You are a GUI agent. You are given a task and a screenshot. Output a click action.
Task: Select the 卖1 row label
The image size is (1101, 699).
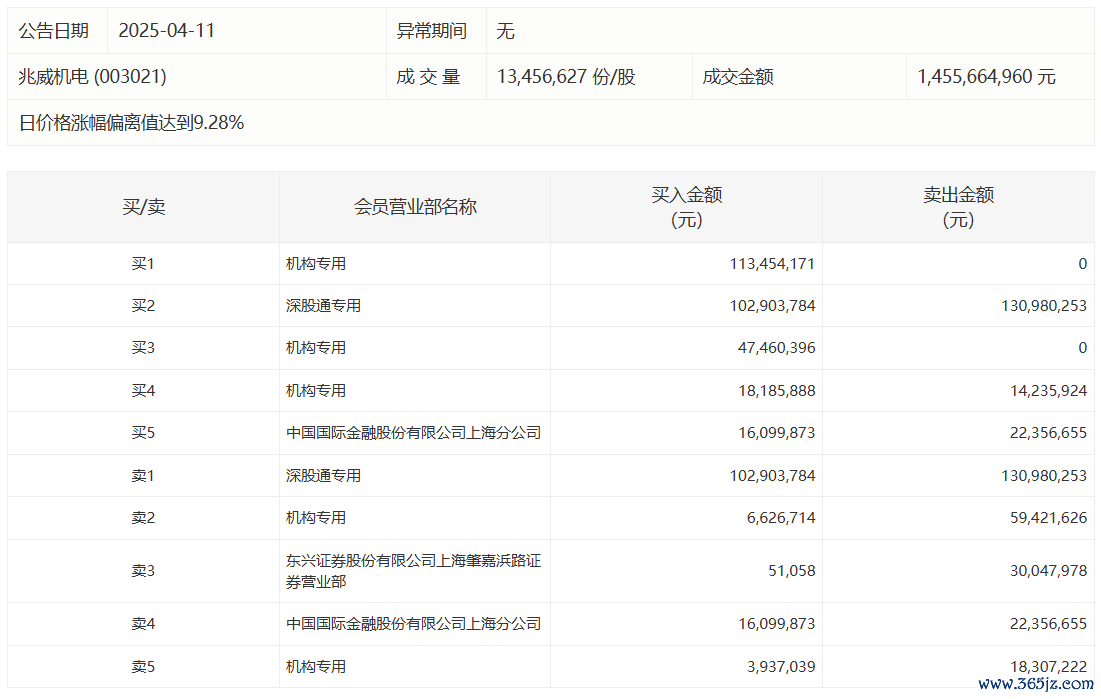(143, 476)
